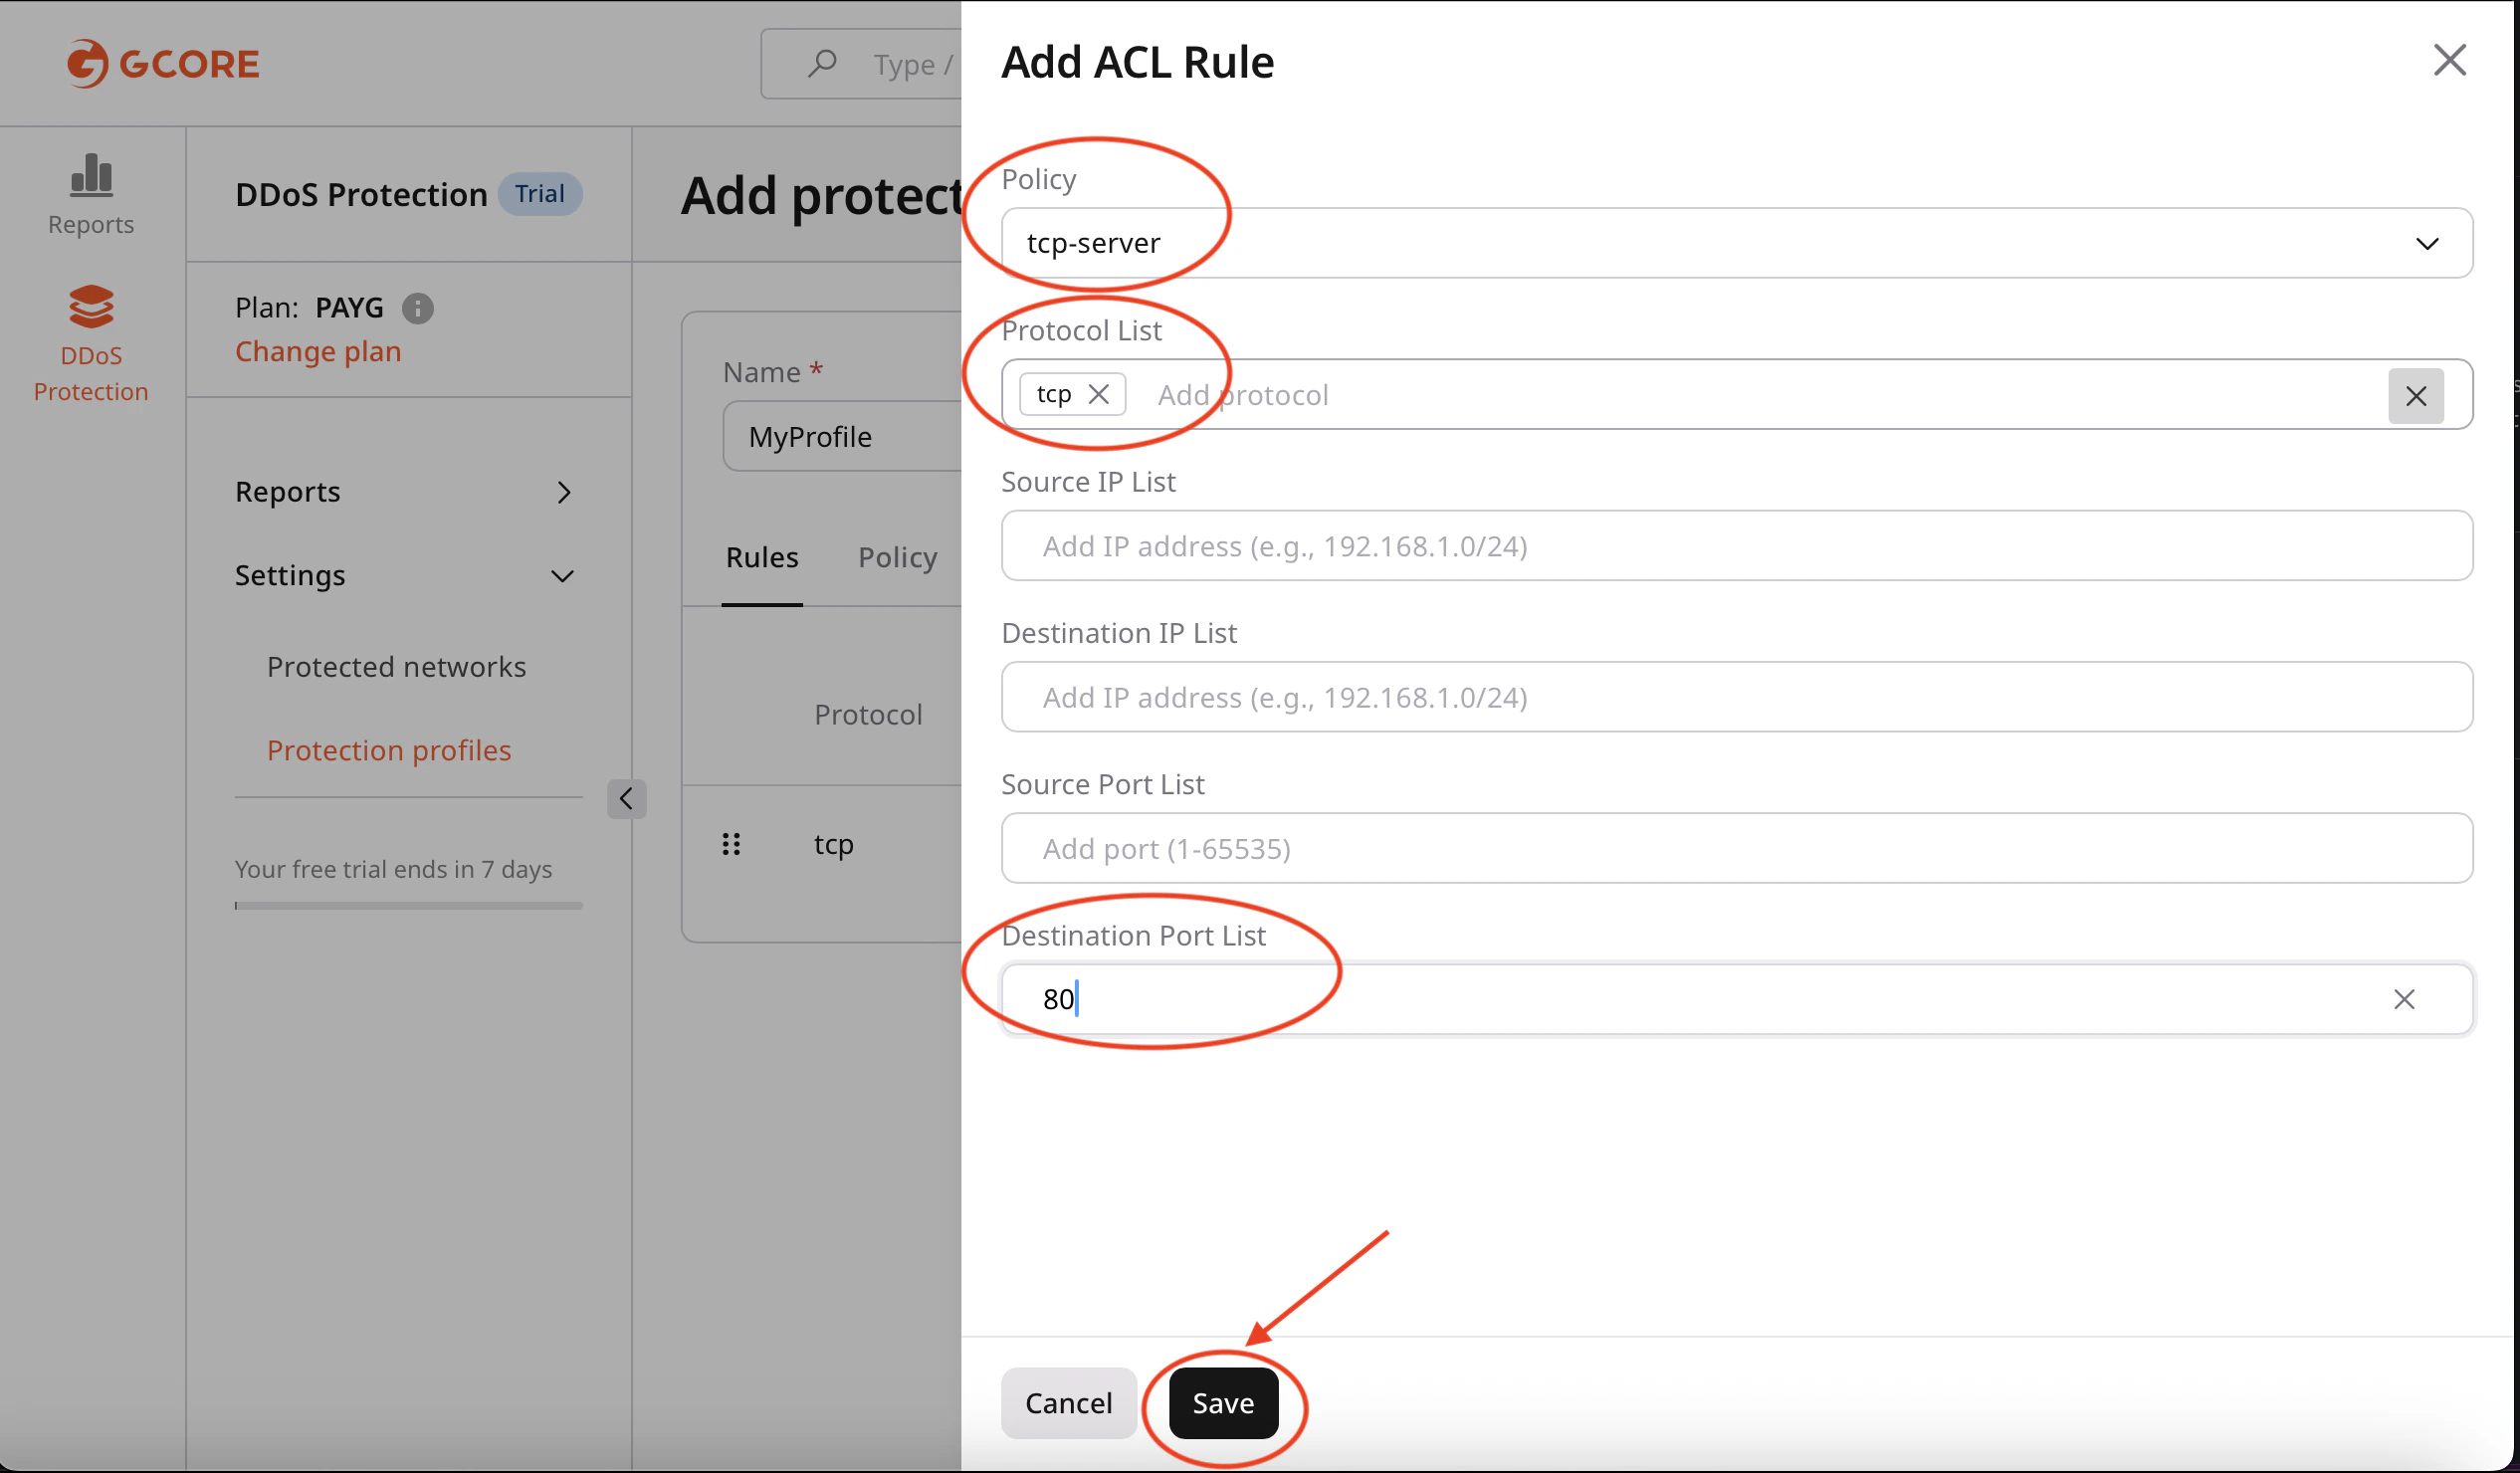Remove the tcp protocol chip

(1100, 394)
